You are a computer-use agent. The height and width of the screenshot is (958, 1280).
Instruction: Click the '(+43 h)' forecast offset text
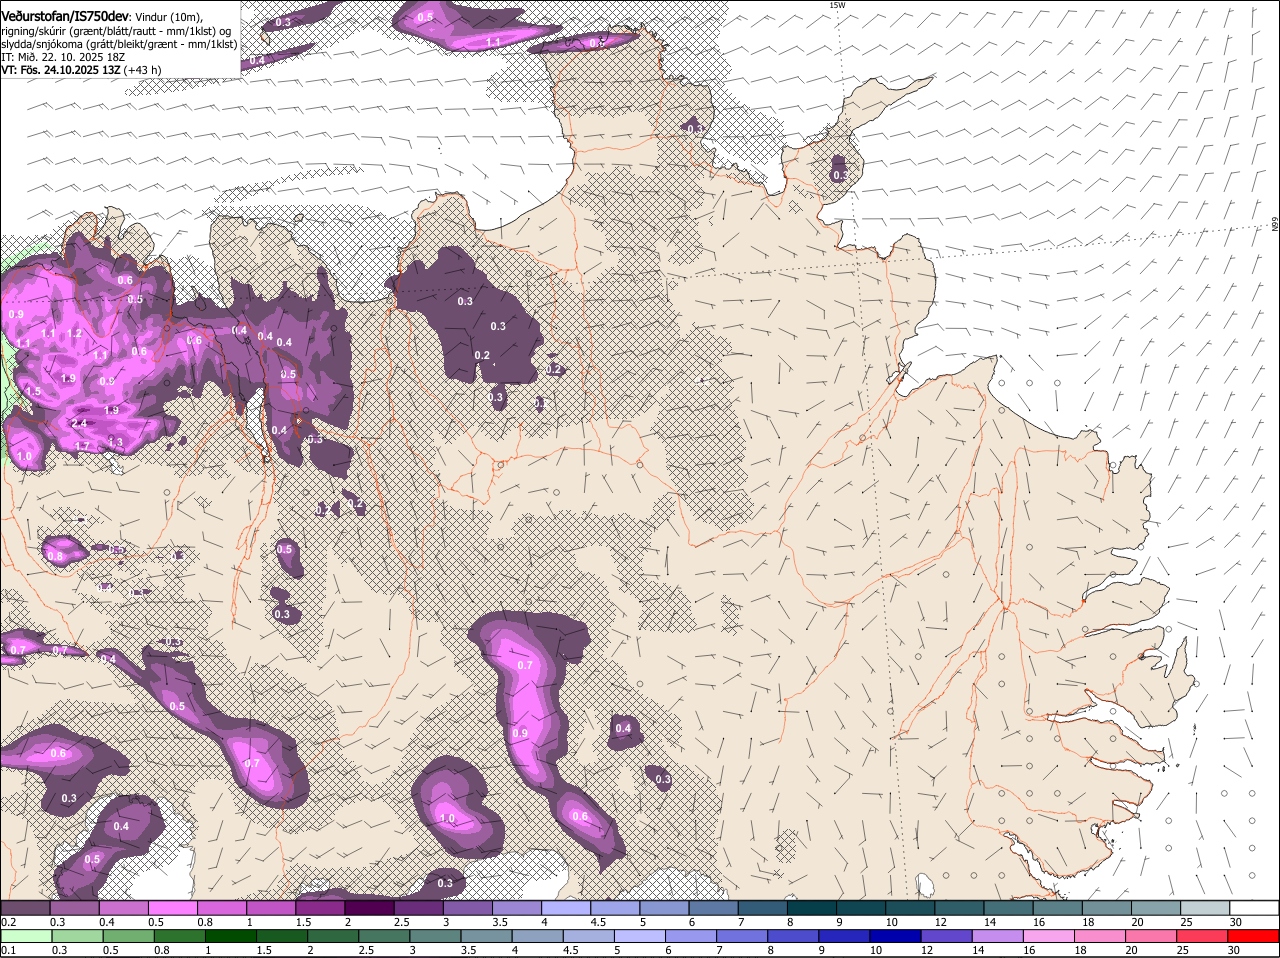coord(143,70)
